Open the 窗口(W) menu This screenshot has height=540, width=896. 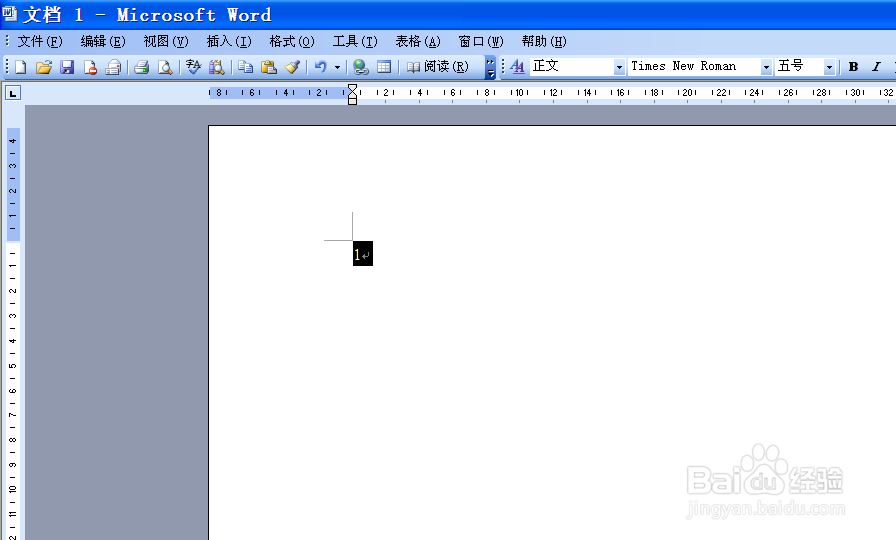(481, 42)
